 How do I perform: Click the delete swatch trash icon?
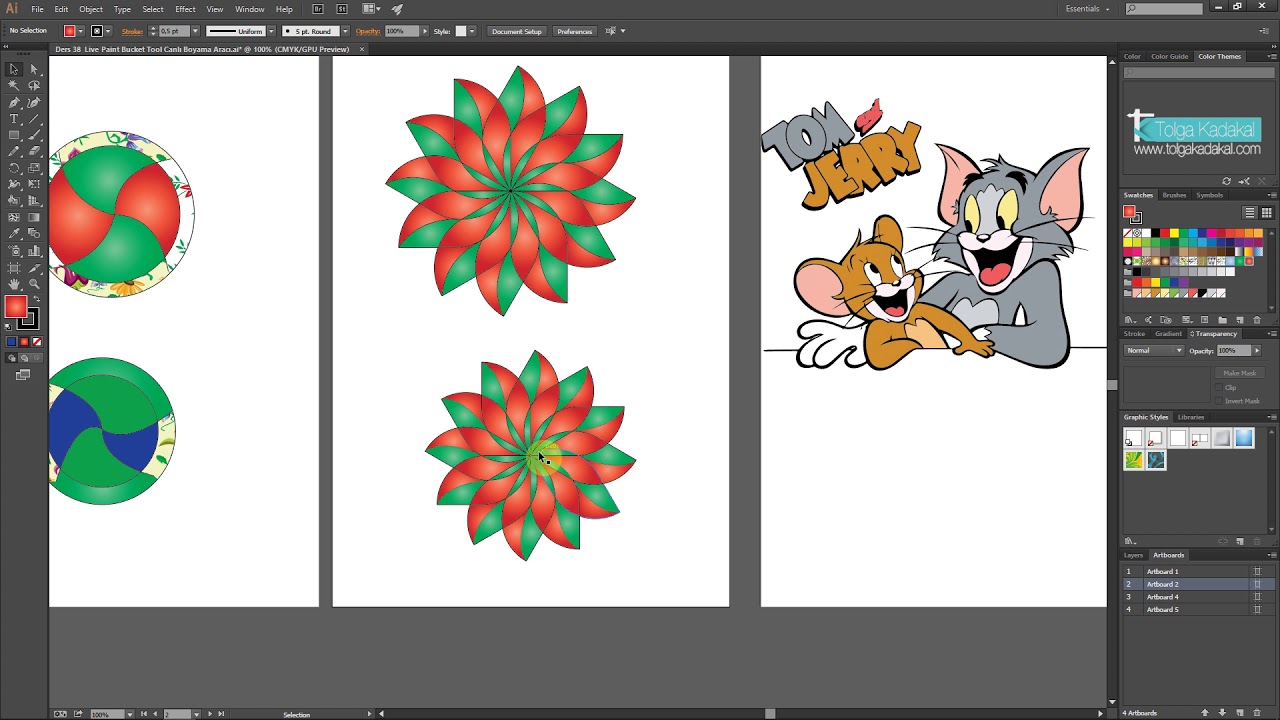(1257, 320)
